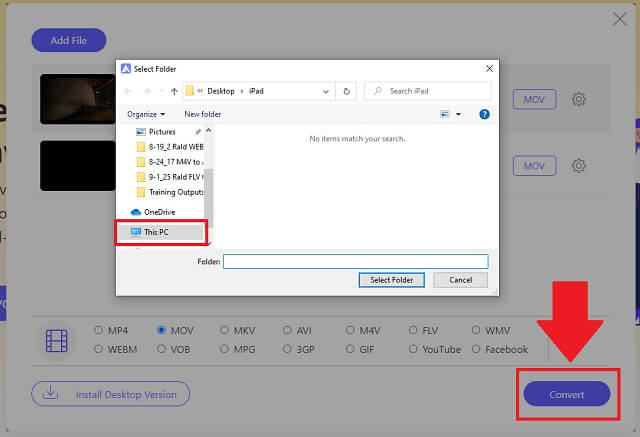Open the Training Outputs folder
The width and height of the screenshot is (640, 437).
click(170, 192)
